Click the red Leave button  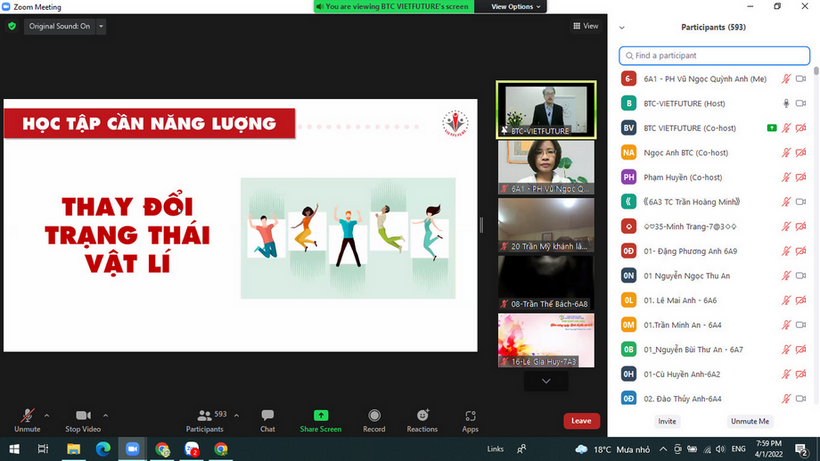581,421
